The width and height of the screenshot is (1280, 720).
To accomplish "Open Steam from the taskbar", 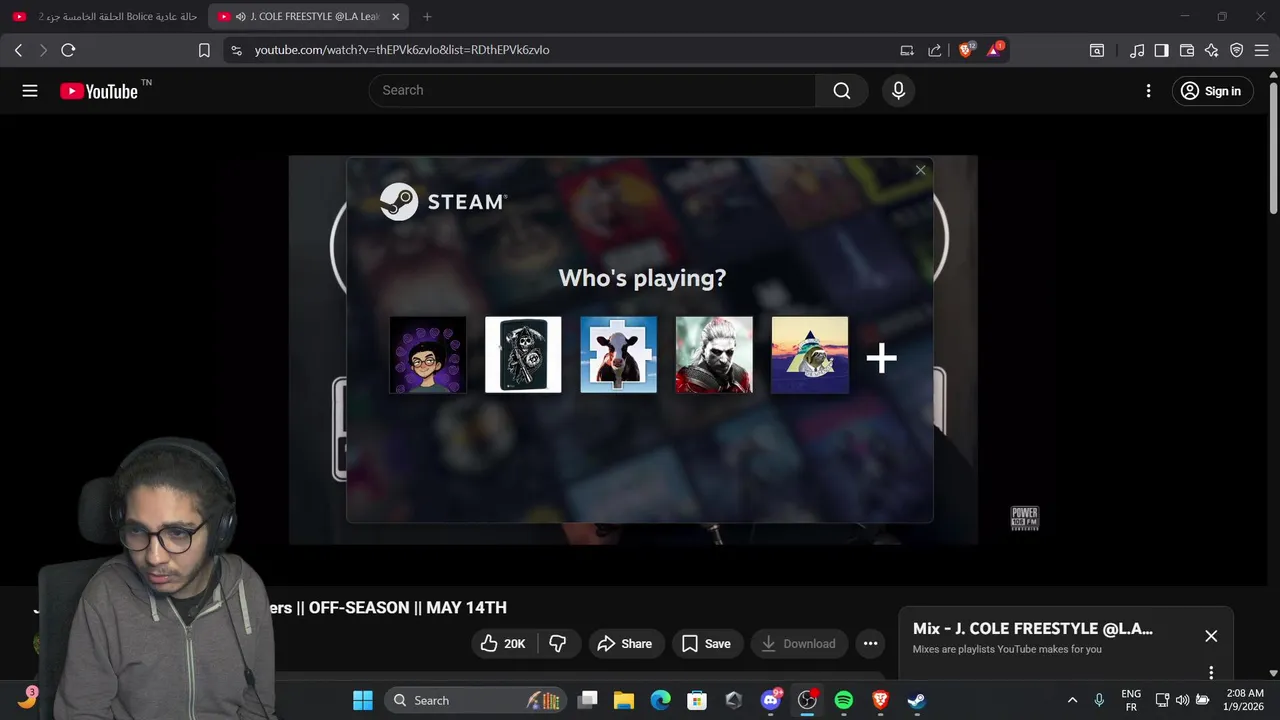I will 917,700.
